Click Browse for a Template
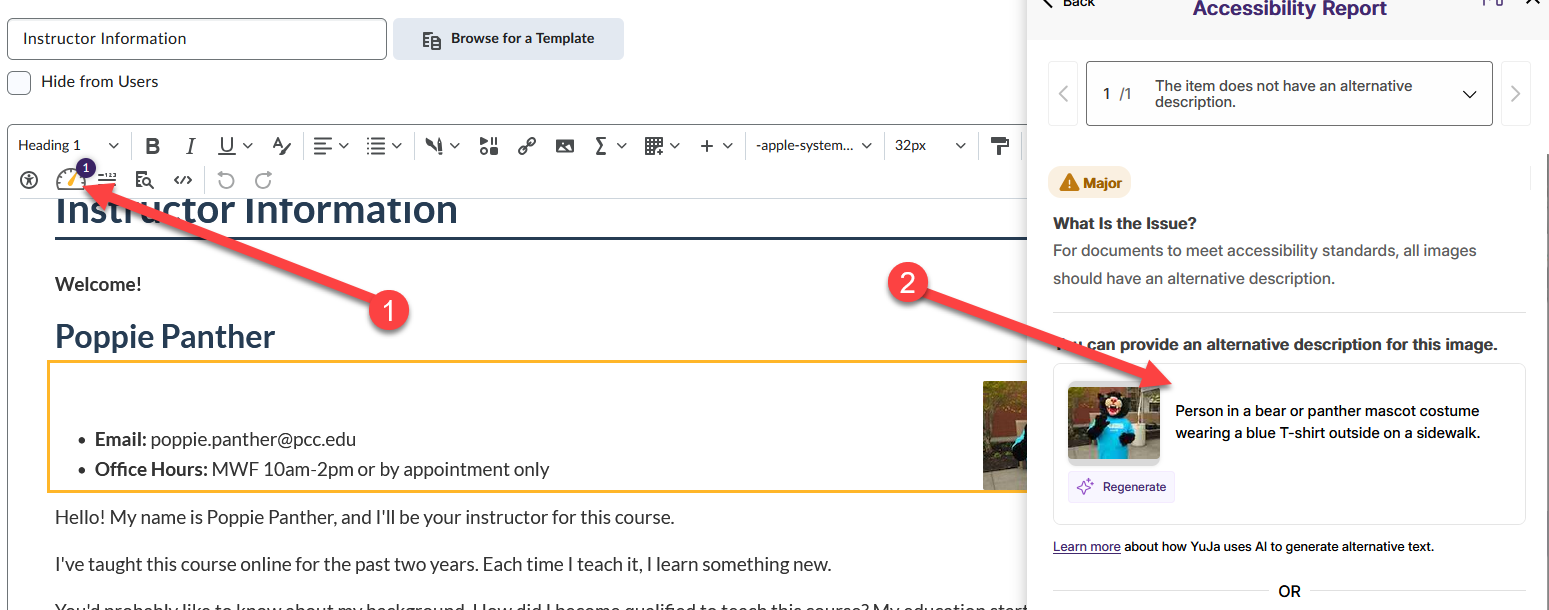The image size is (1549, 610). pos(508,38)
